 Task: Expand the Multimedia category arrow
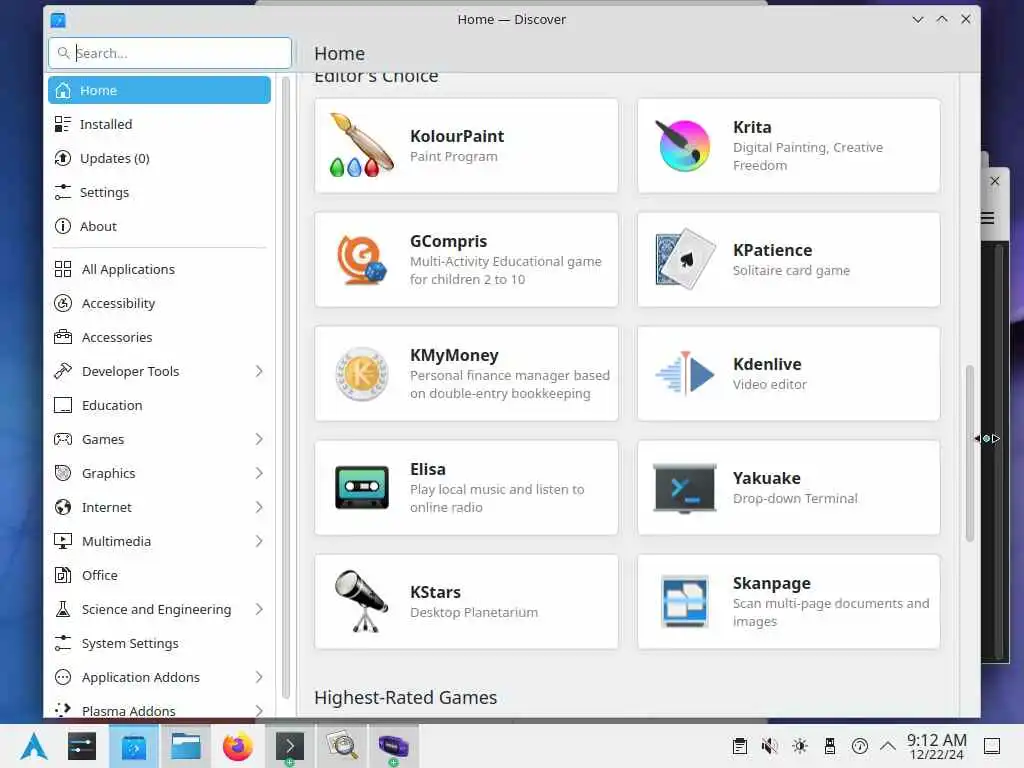tap(259, 541)
